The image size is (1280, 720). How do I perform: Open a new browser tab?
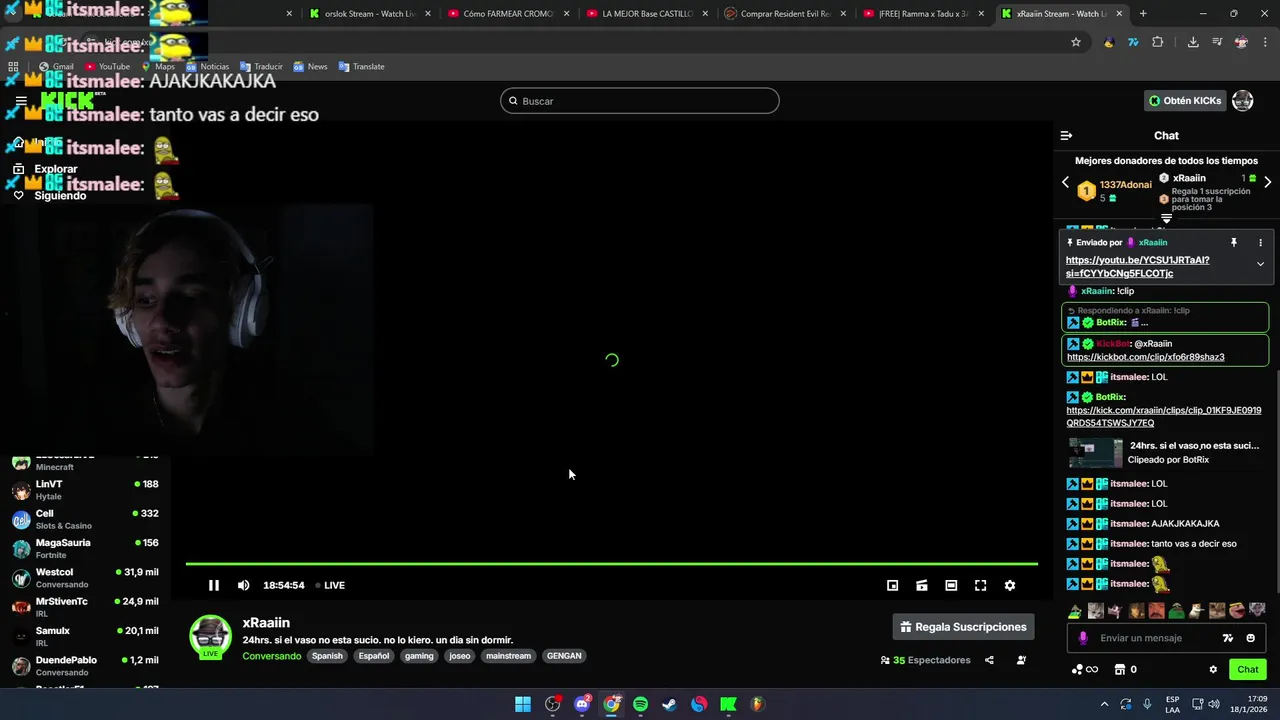1143,14
